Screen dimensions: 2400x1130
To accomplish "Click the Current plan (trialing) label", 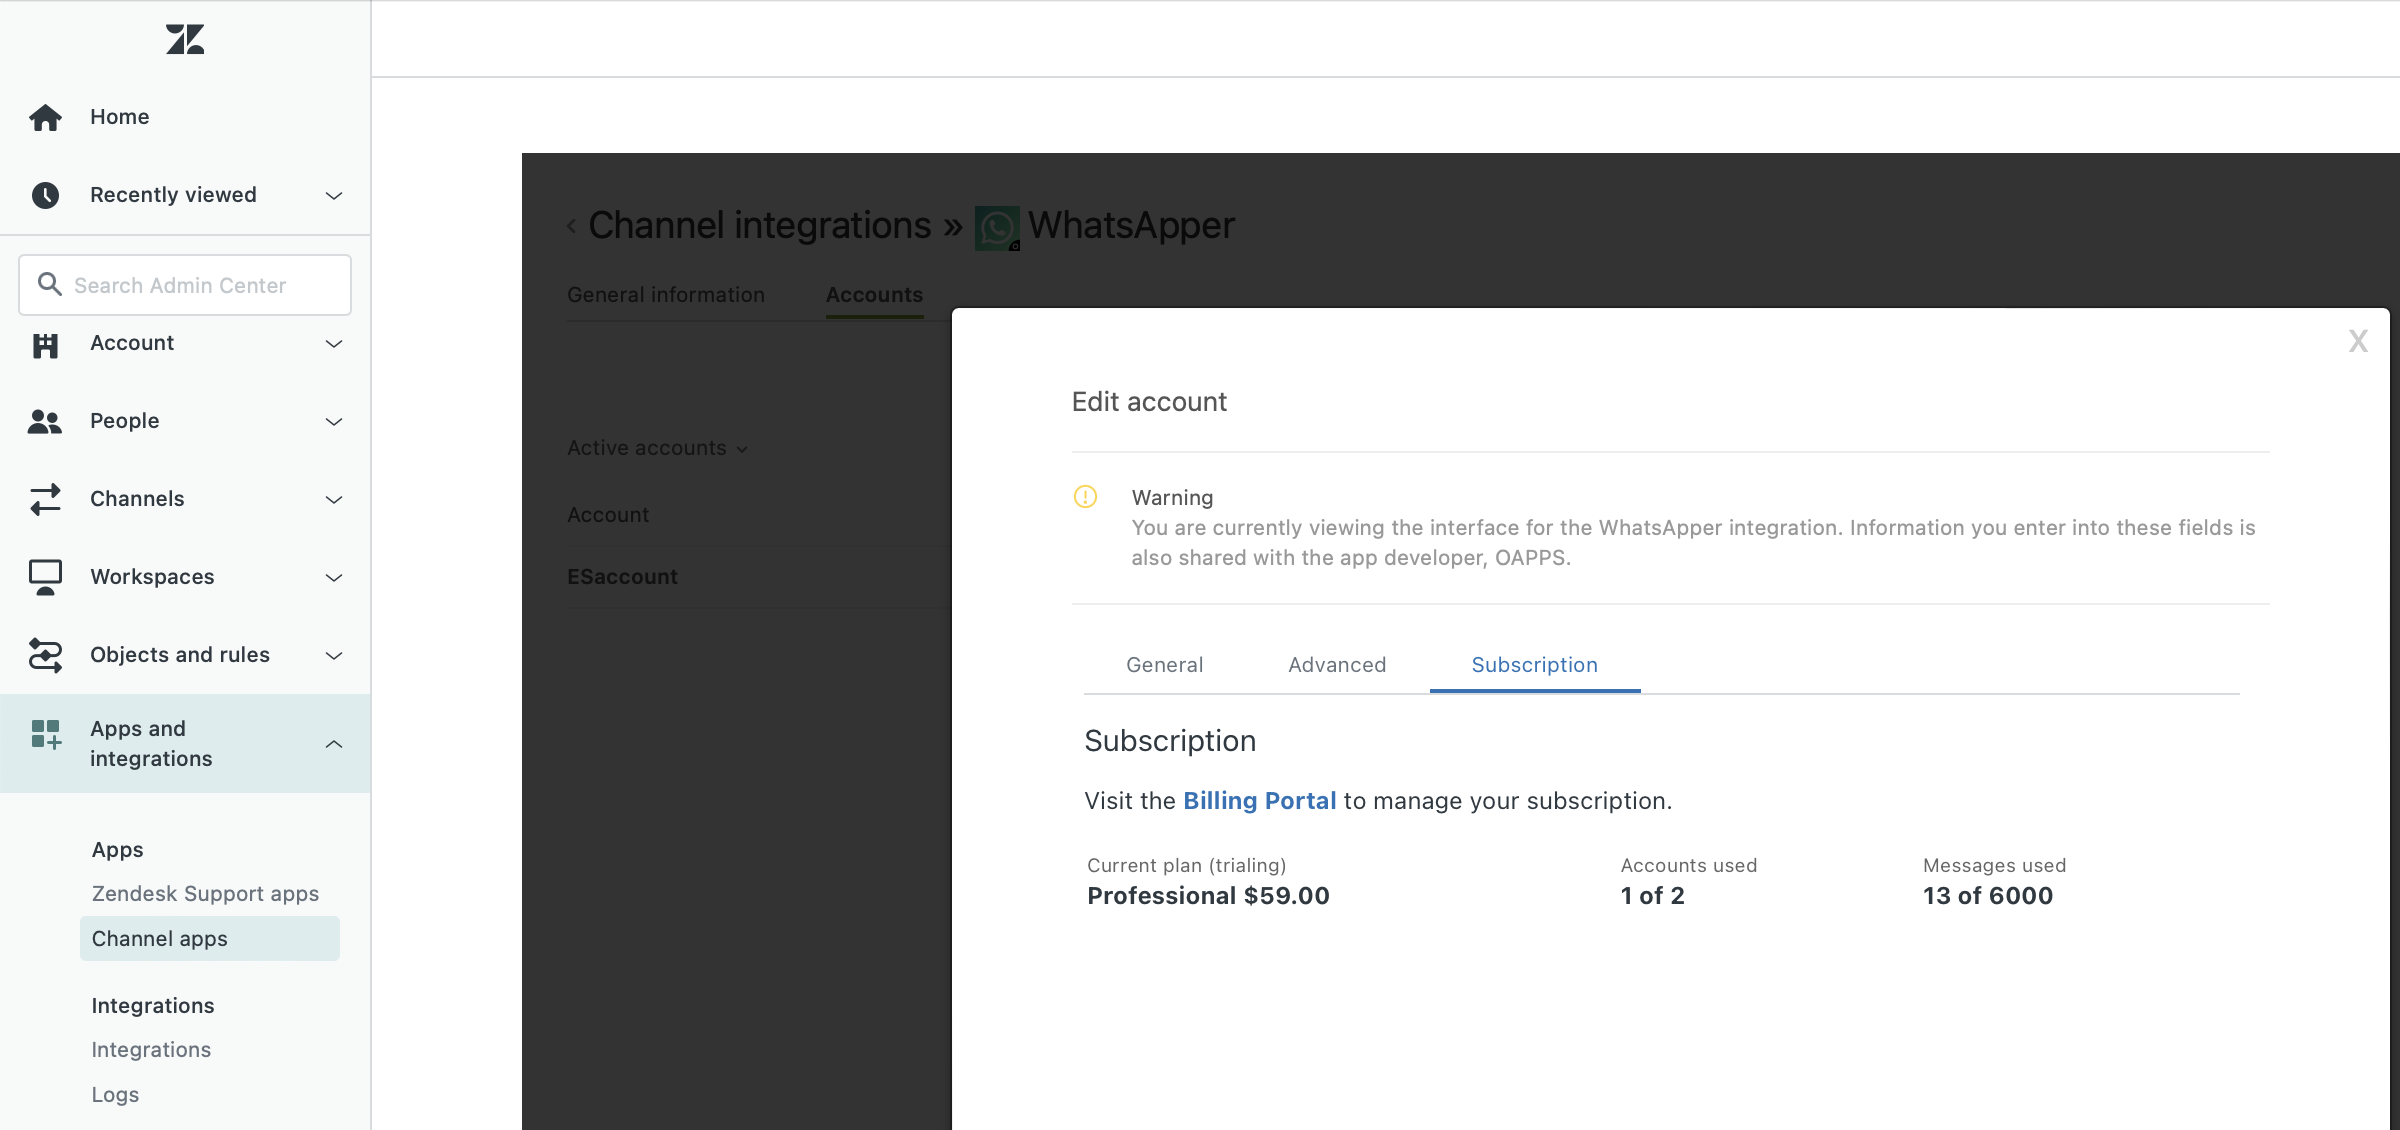I will coord(1186,865).
